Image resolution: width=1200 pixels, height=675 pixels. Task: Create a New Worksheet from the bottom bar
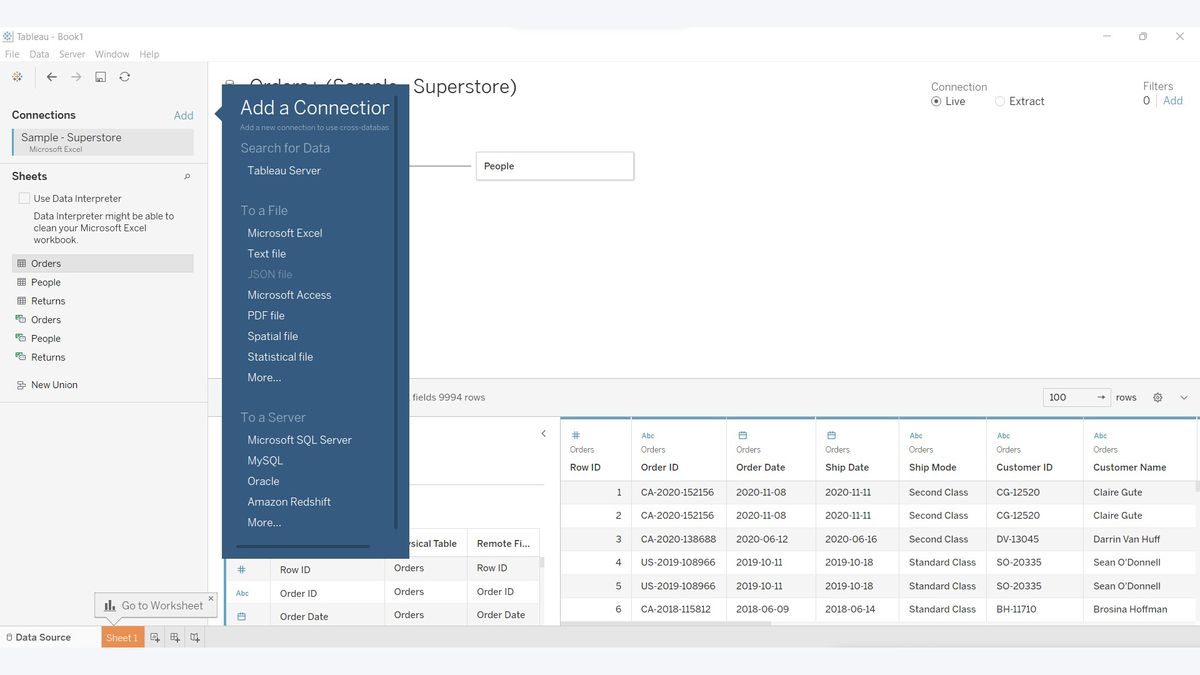[x=153, y=637]
